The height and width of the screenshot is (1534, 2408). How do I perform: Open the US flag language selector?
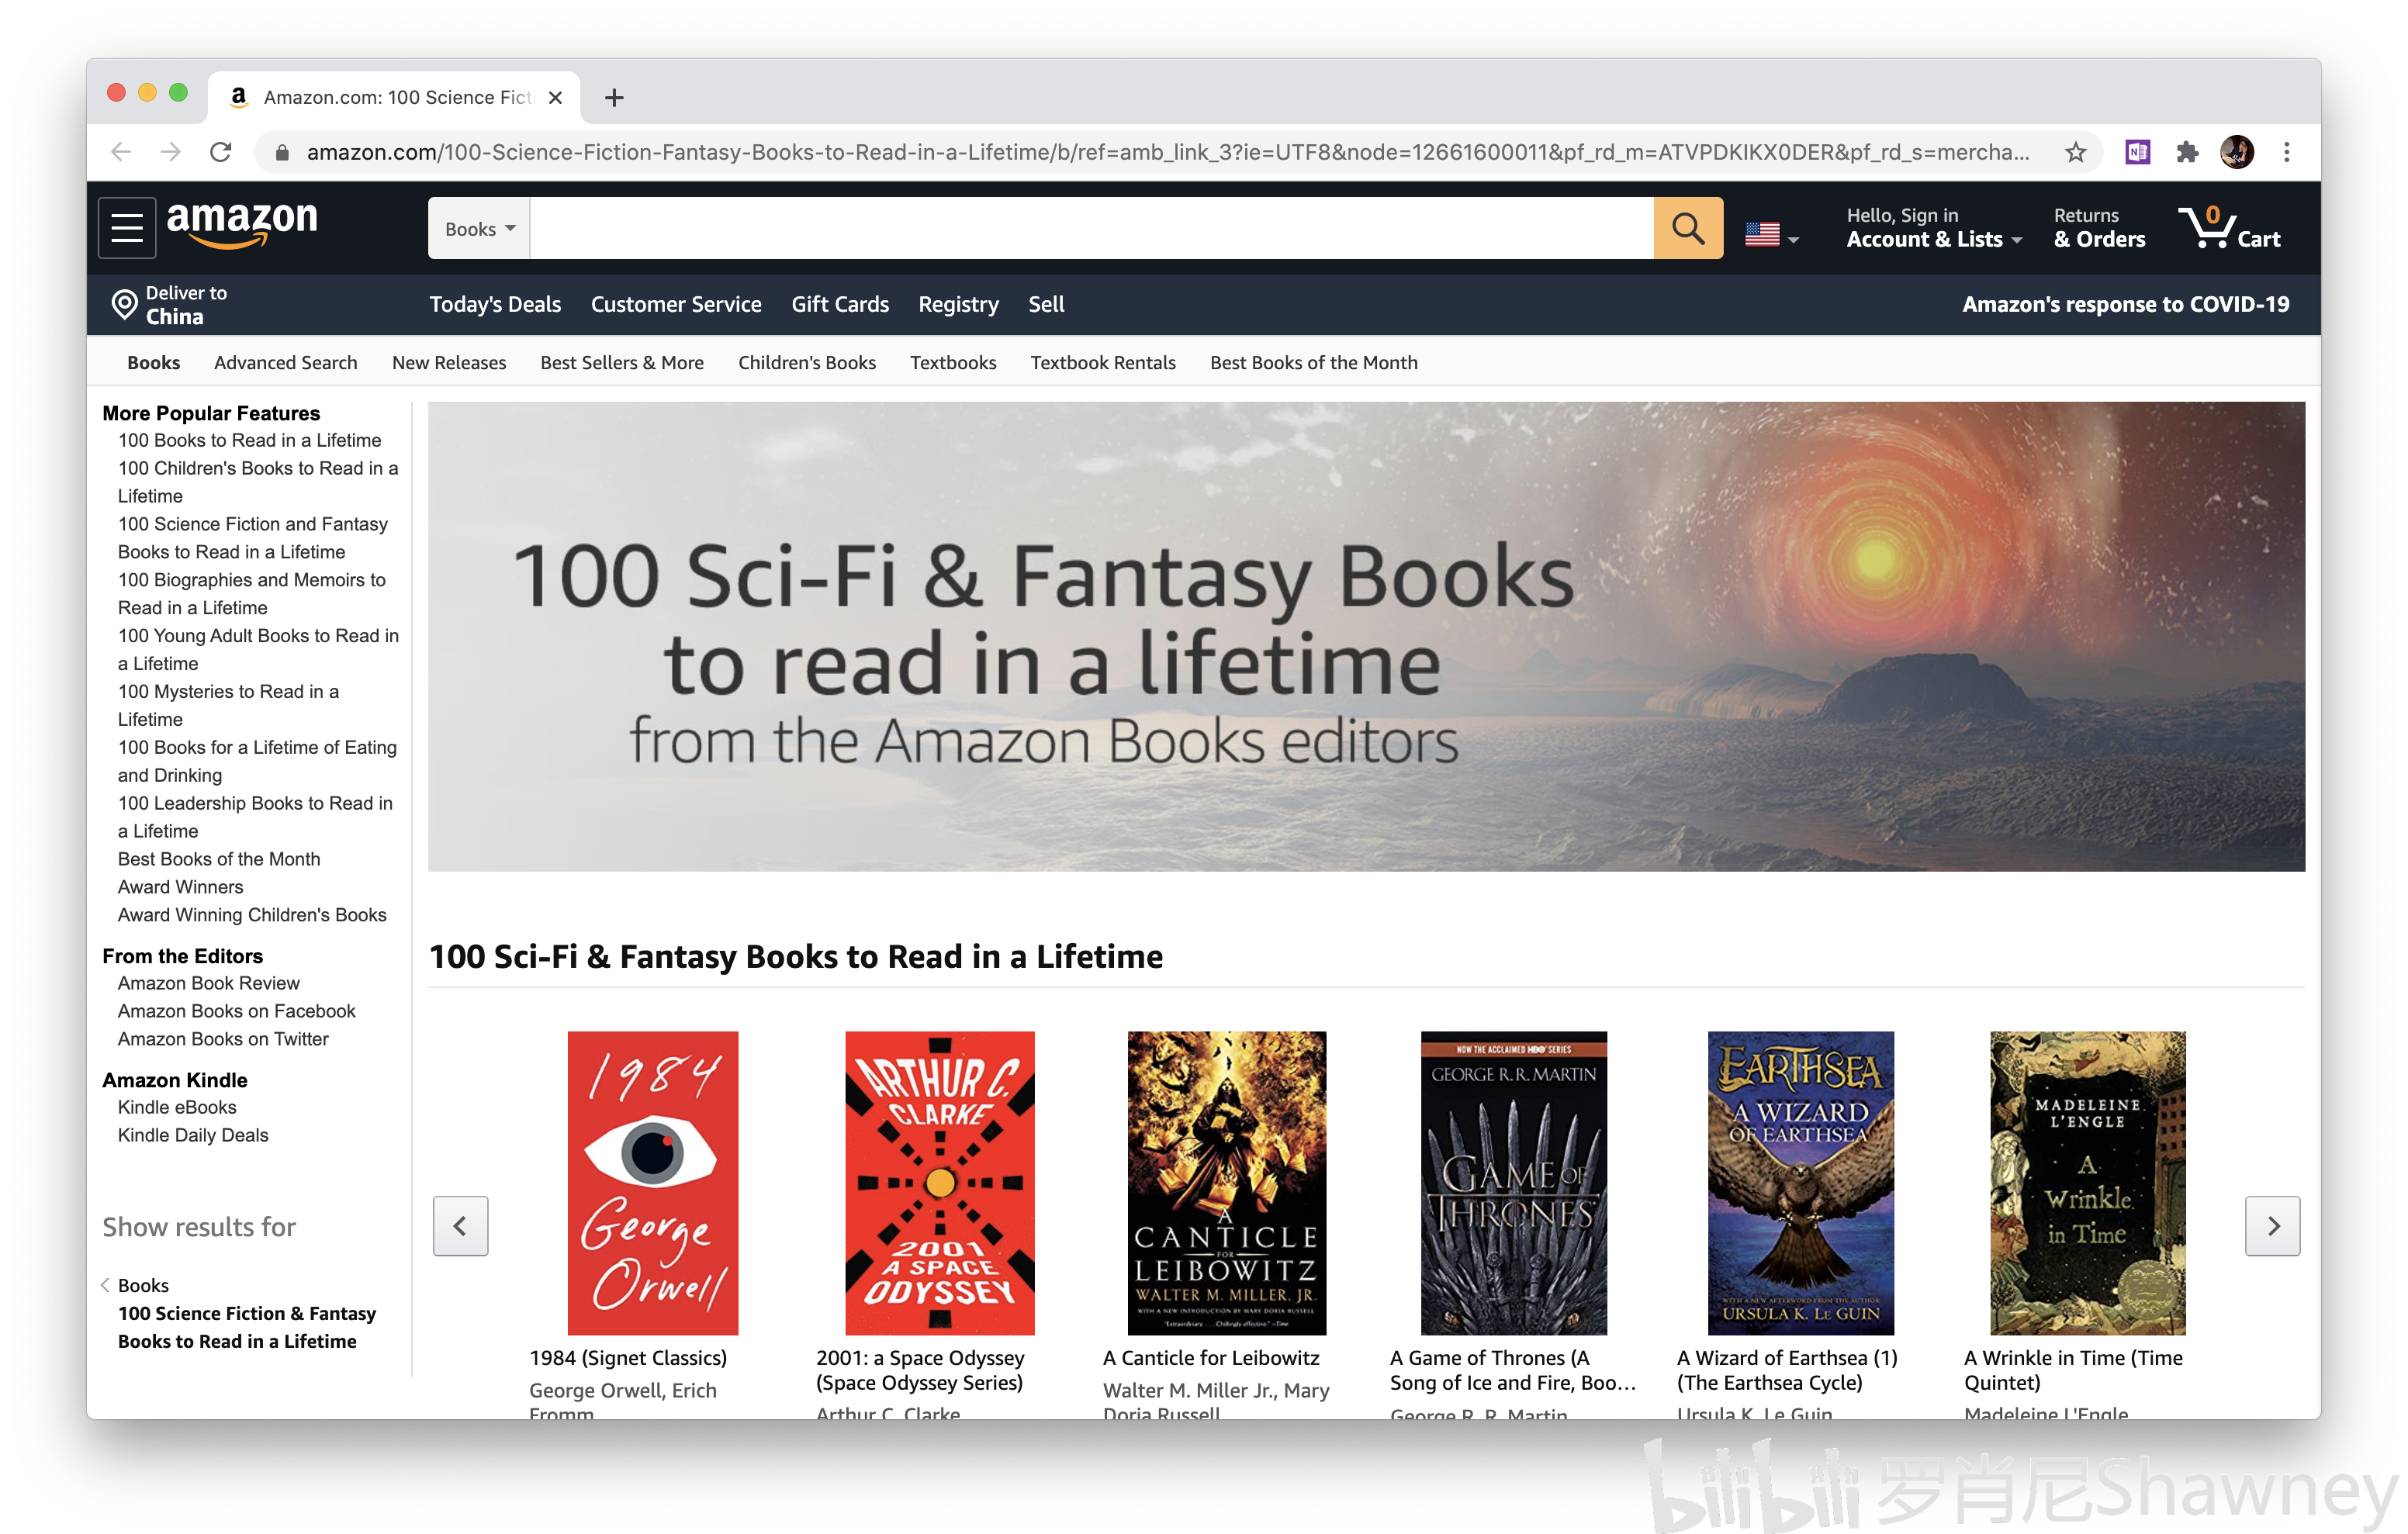pos(1771,234)
